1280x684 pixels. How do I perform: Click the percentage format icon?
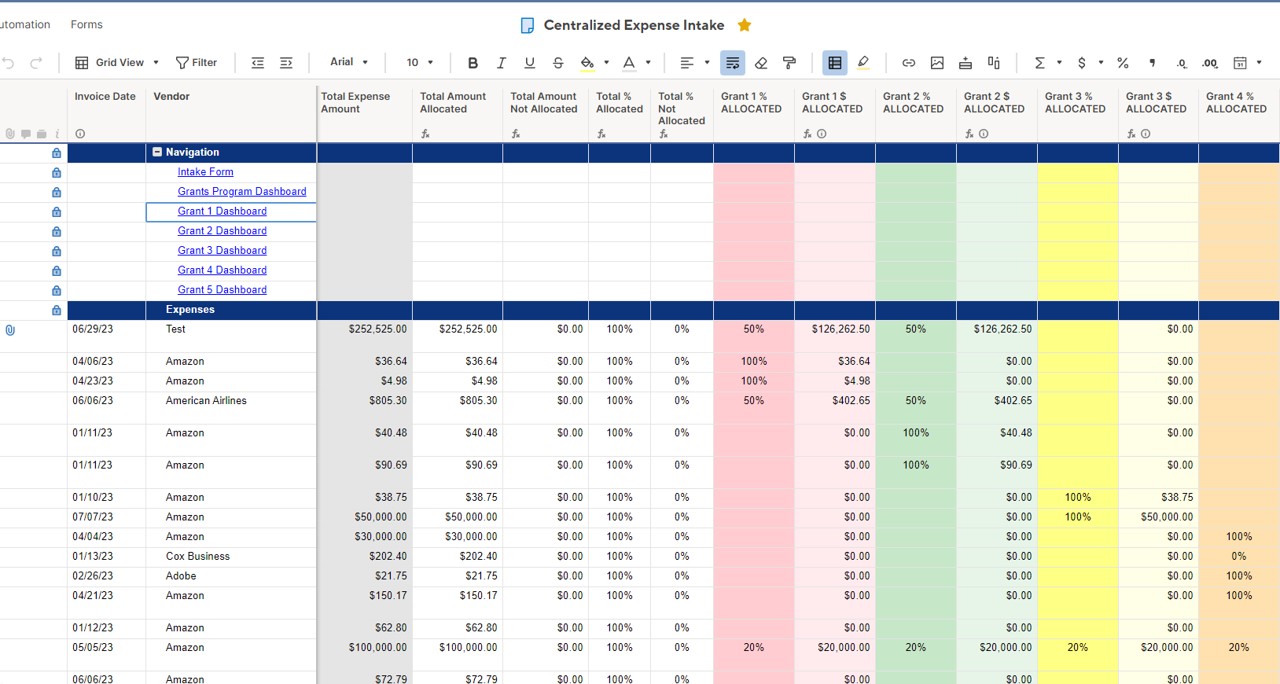pyautogui.click(x=1123, y=63)
